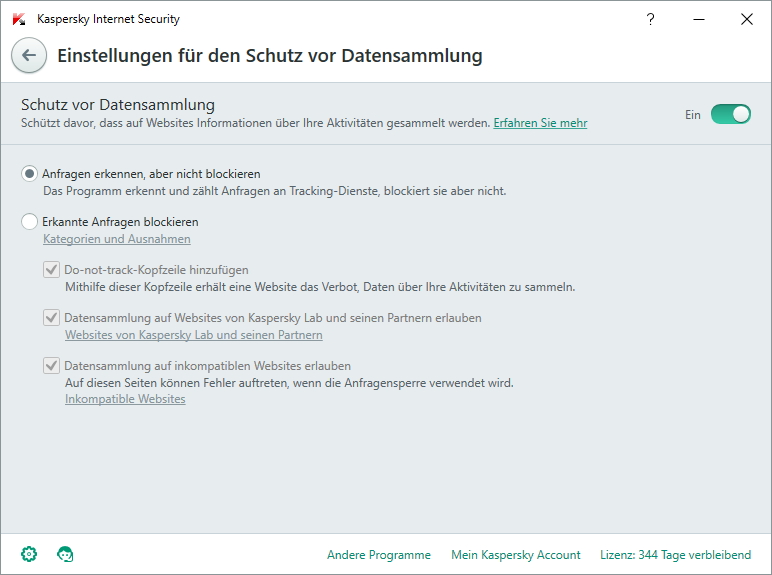The height and width of the screenshot is (575, 772).
Task: Open Andere Programme
Action: tap(379, 555)
